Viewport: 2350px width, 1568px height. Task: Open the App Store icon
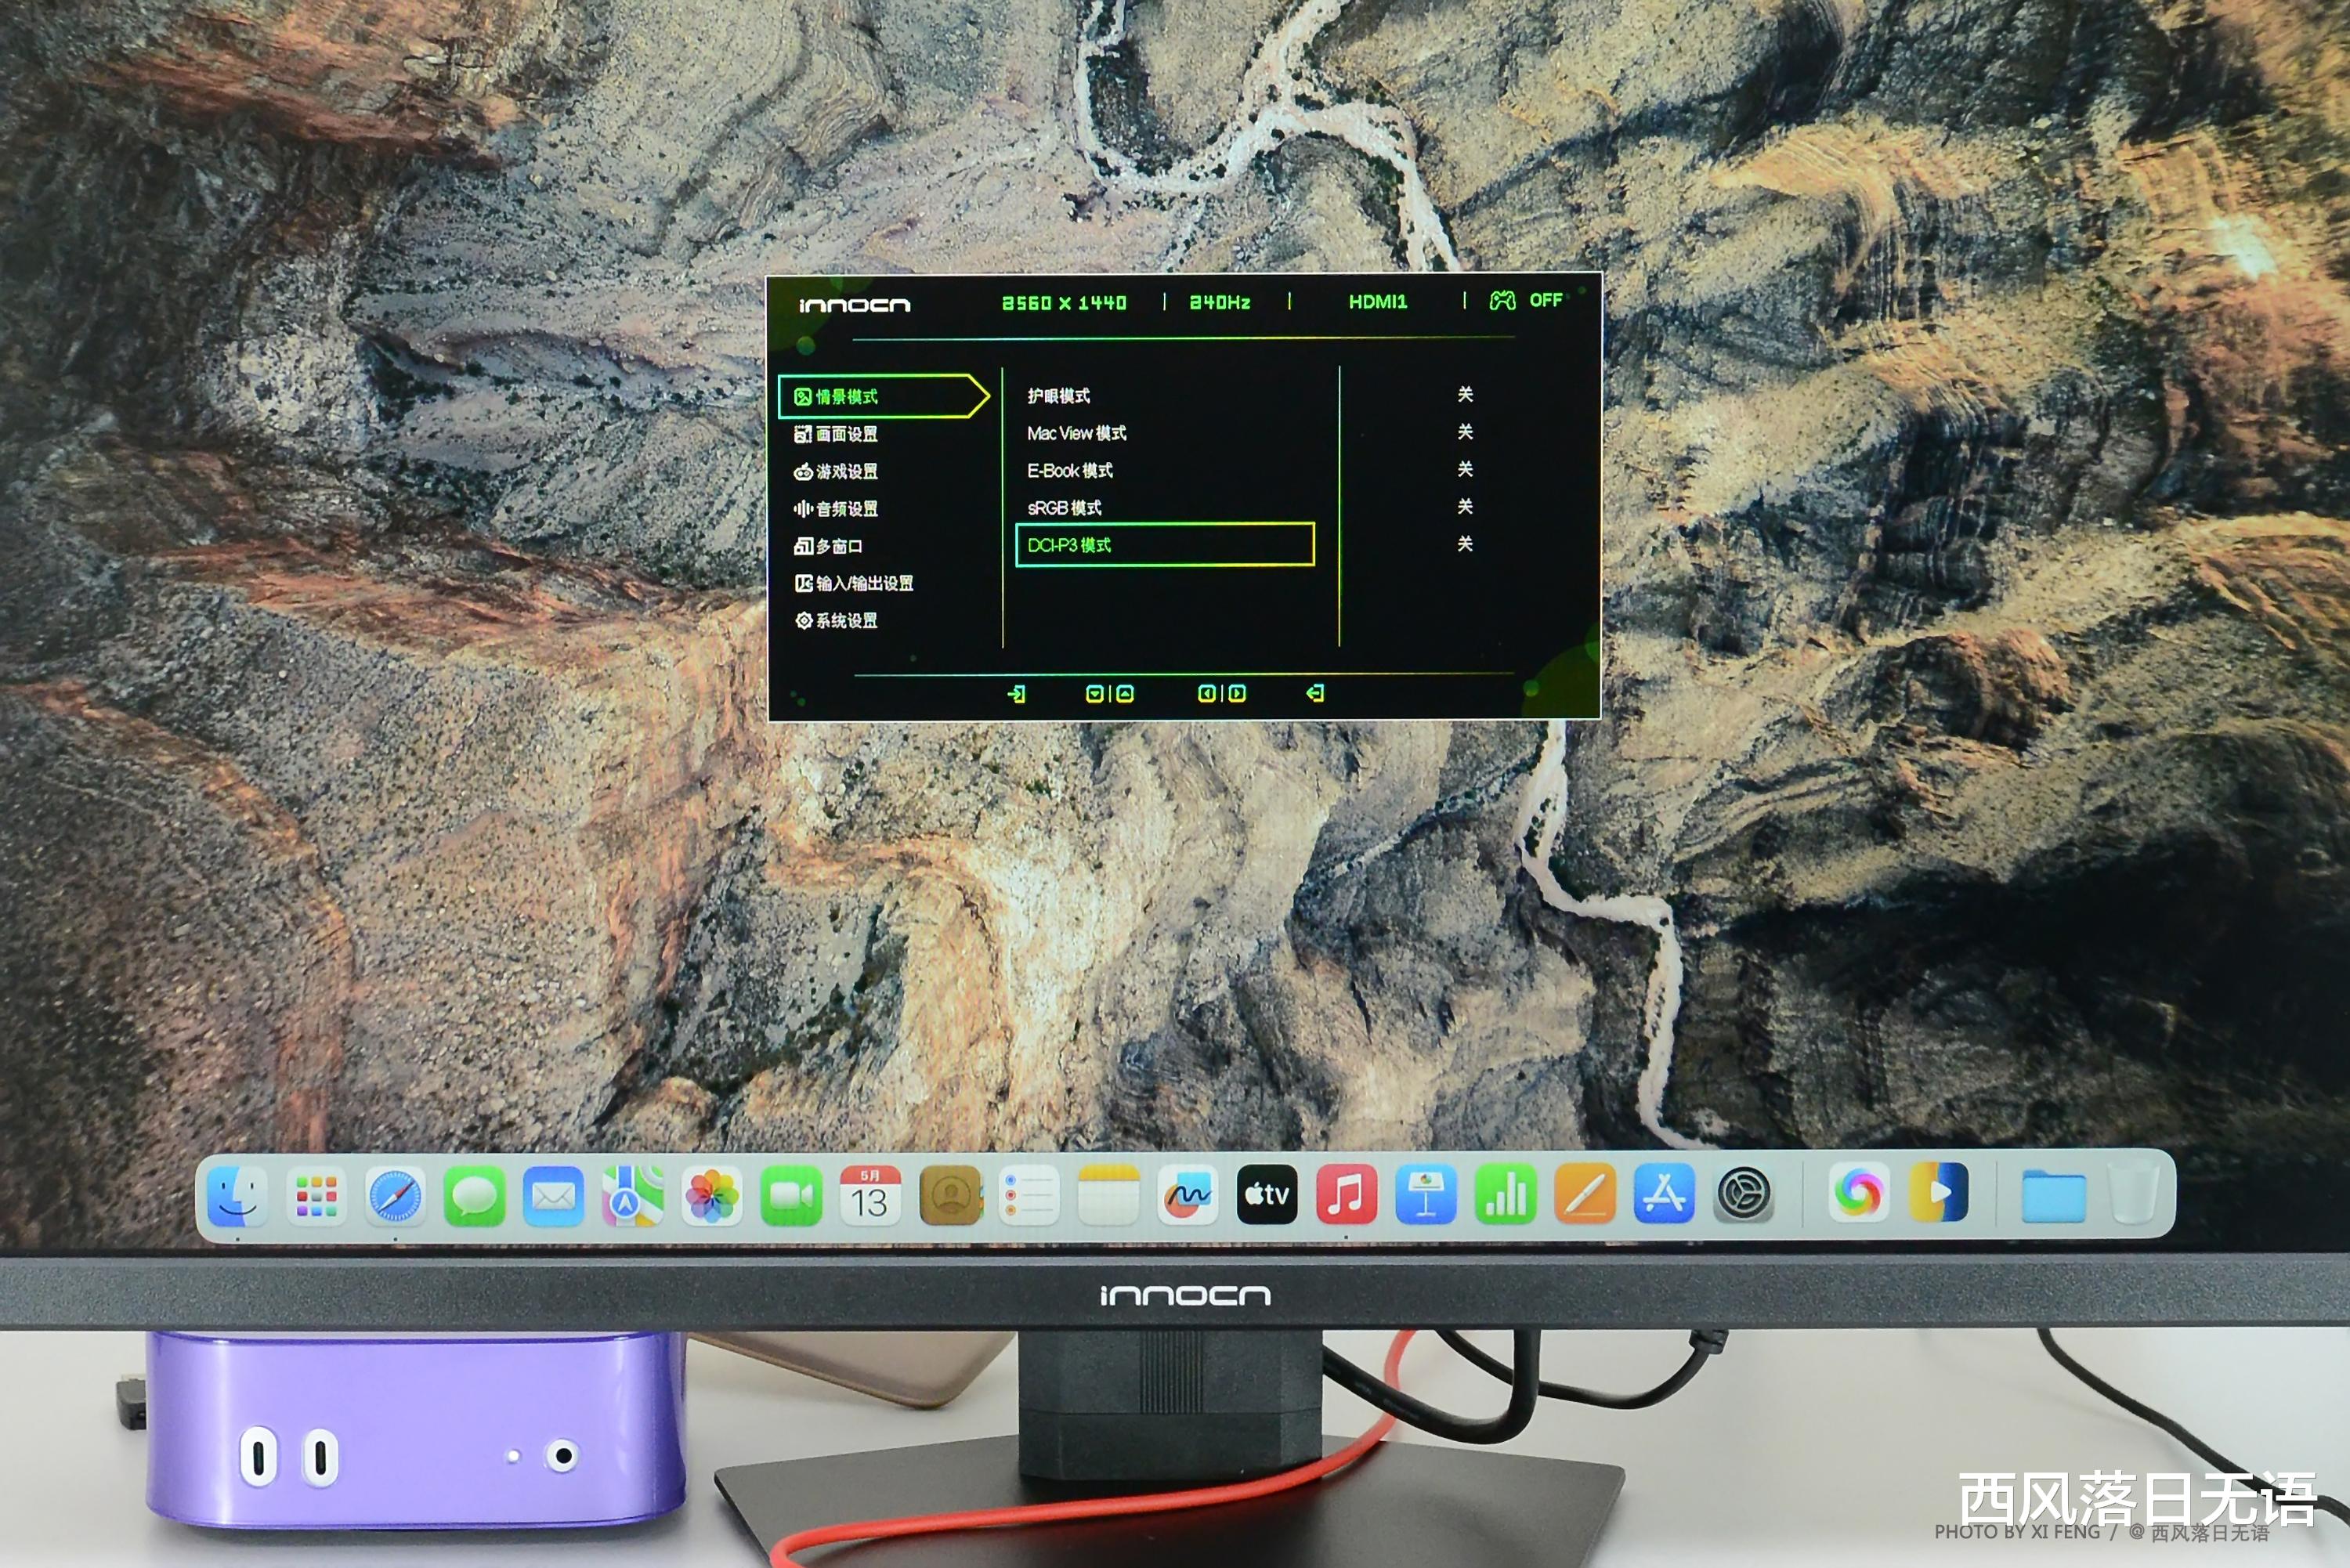[x=1663, y=1195]
